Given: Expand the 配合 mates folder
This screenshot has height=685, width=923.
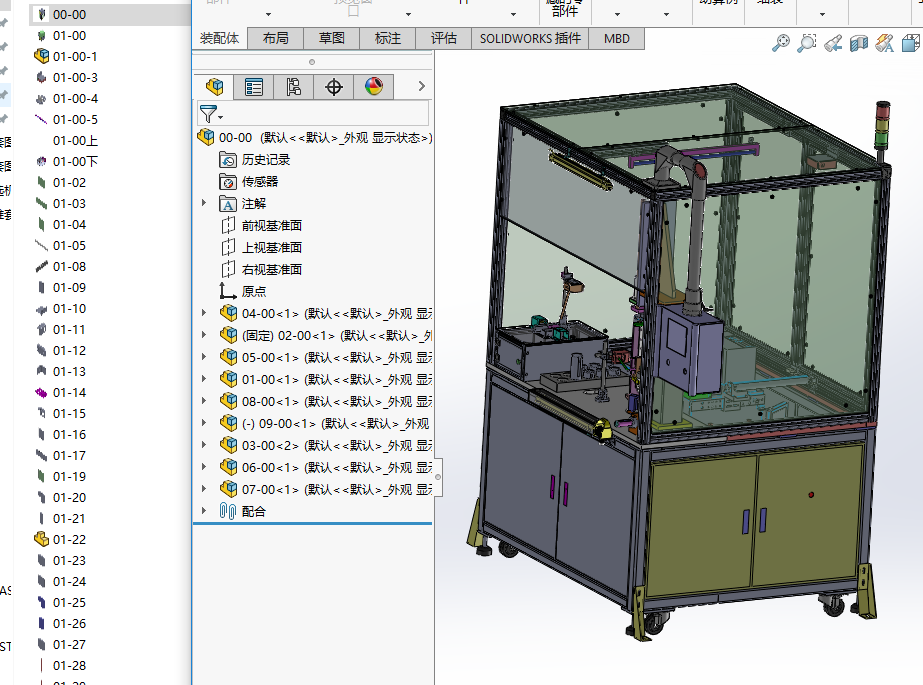Looking at the screenshot, I should pos(204,511).
